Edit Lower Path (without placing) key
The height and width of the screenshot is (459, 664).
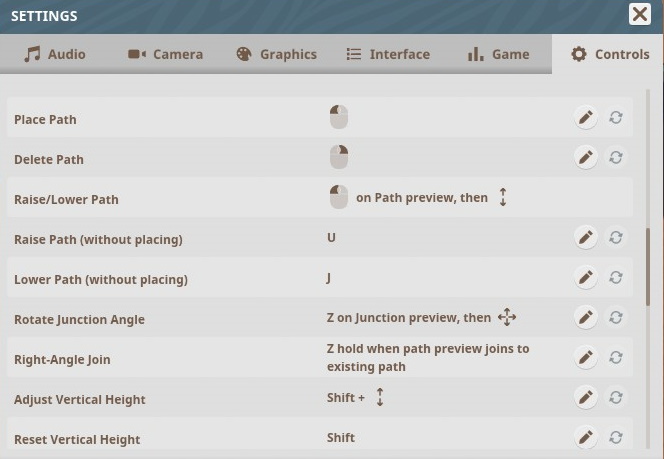586,278
